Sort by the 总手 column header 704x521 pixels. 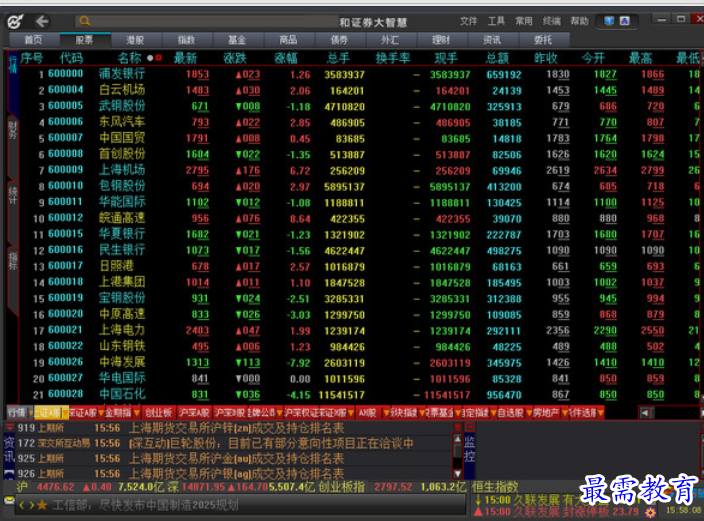pyautogui.click(x=338, y=58)
